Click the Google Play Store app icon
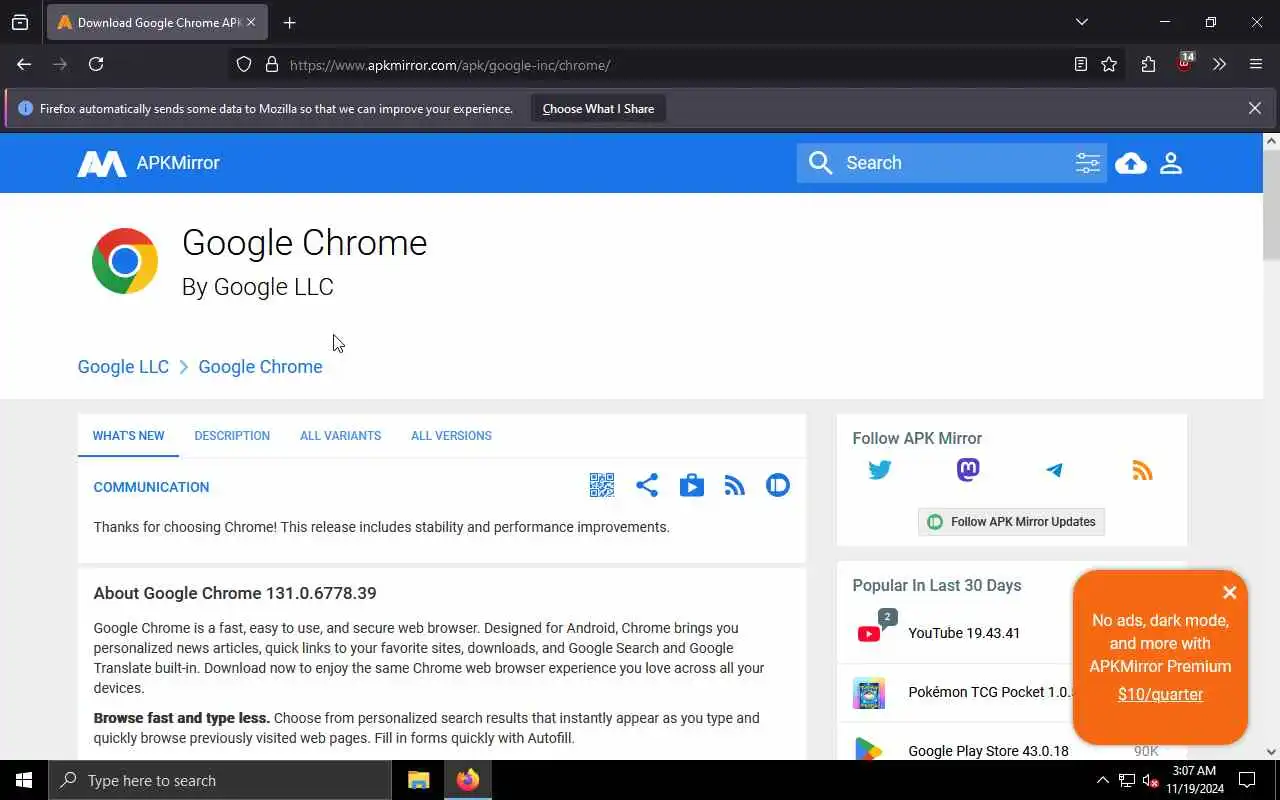Screen dimensions: 1280x800 tap(869, 749)
